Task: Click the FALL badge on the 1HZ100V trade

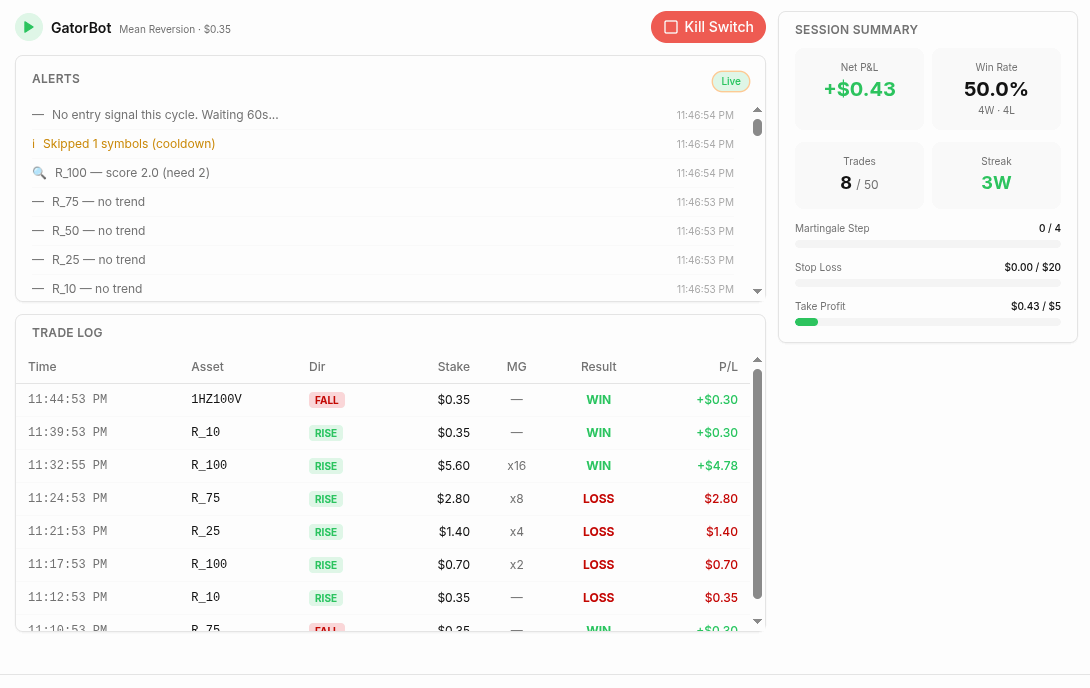Action: [326, 400]
